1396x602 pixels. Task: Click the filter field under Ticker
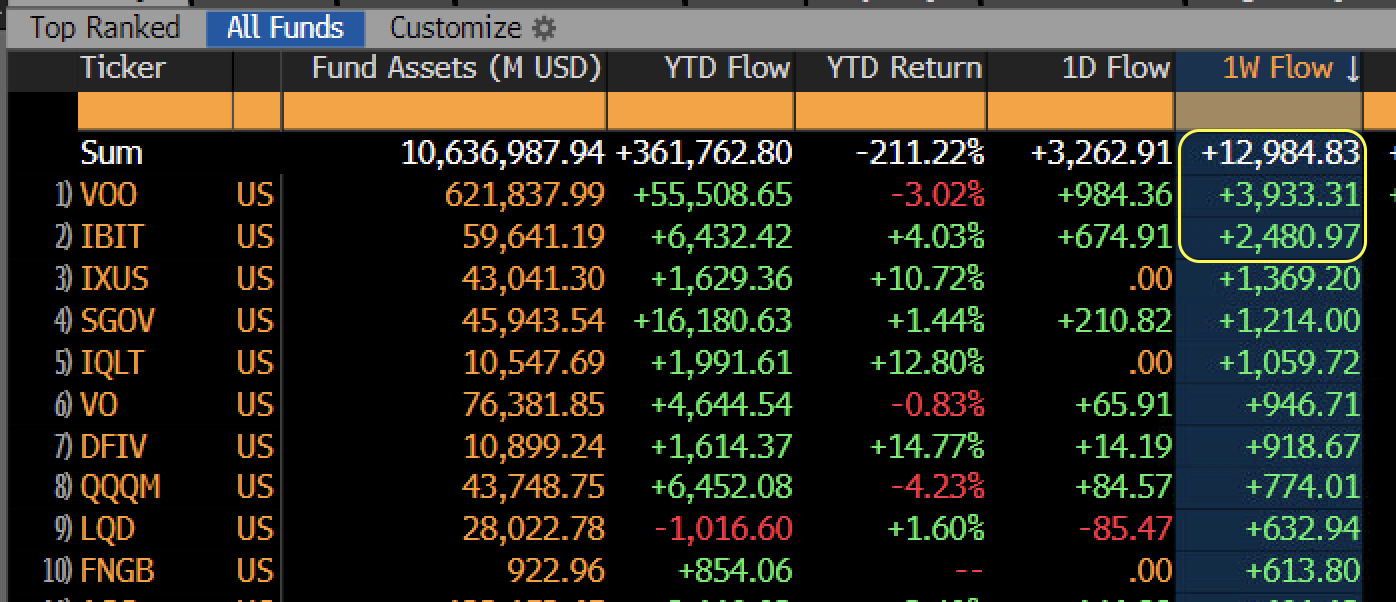click(154, 110)
